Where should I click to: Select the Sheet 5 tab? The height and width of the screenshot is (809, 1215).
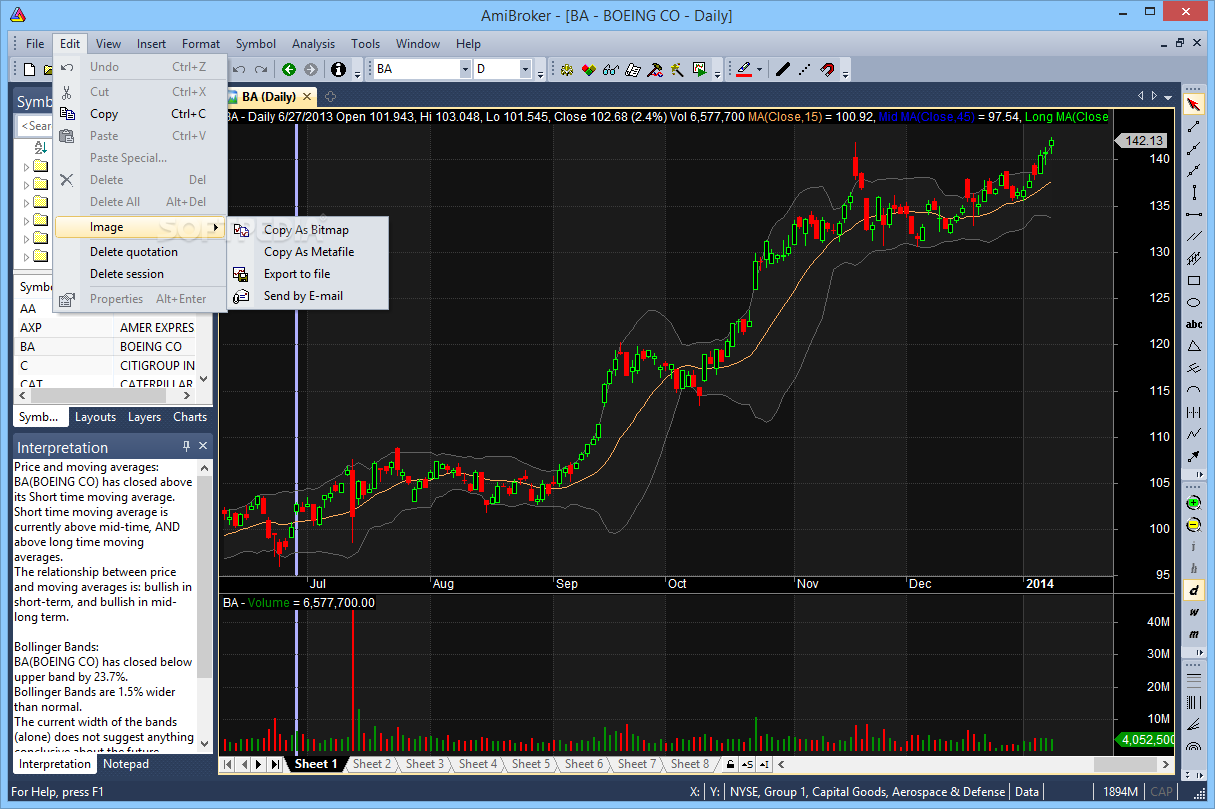tap(531, 764)
